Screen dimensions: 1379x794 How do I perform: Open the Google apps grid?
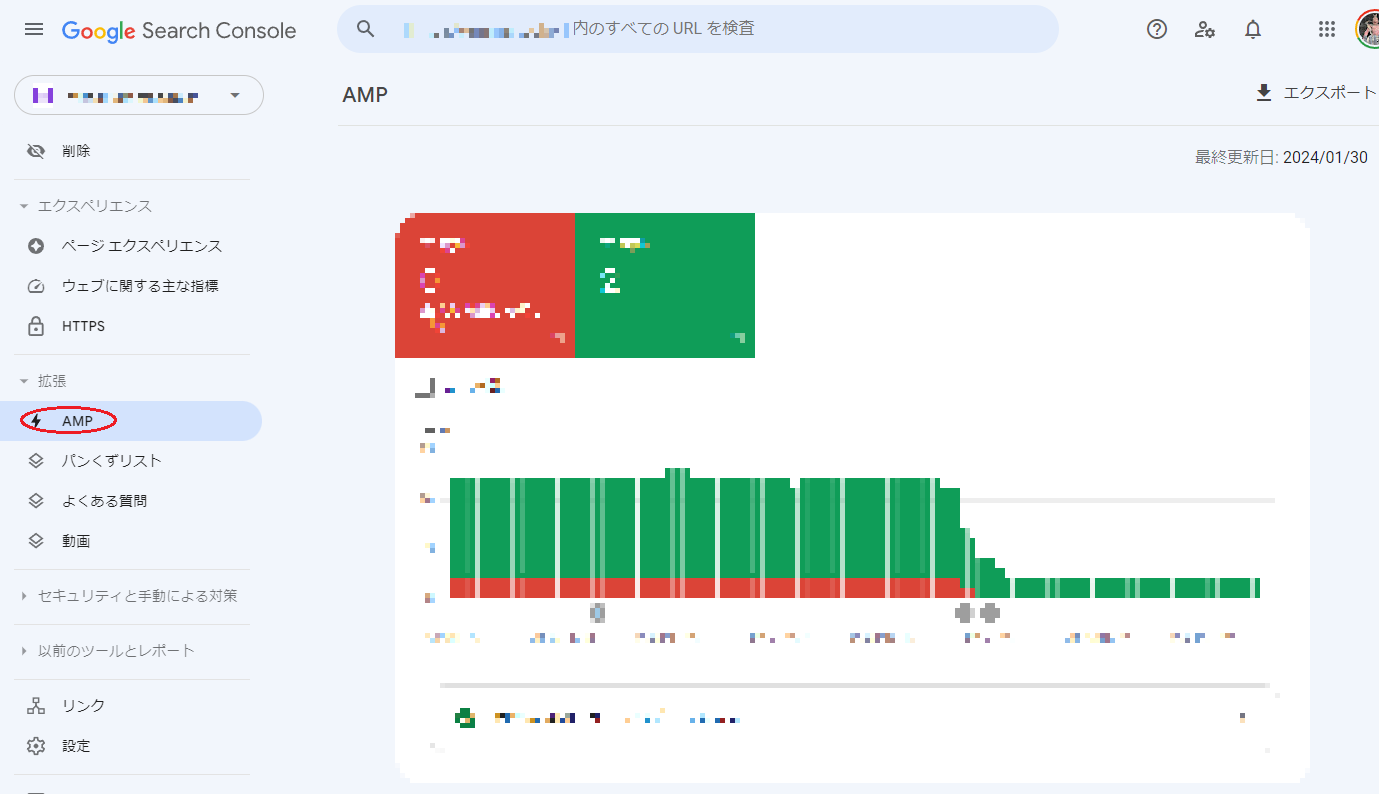click(x=1327, y=29)
